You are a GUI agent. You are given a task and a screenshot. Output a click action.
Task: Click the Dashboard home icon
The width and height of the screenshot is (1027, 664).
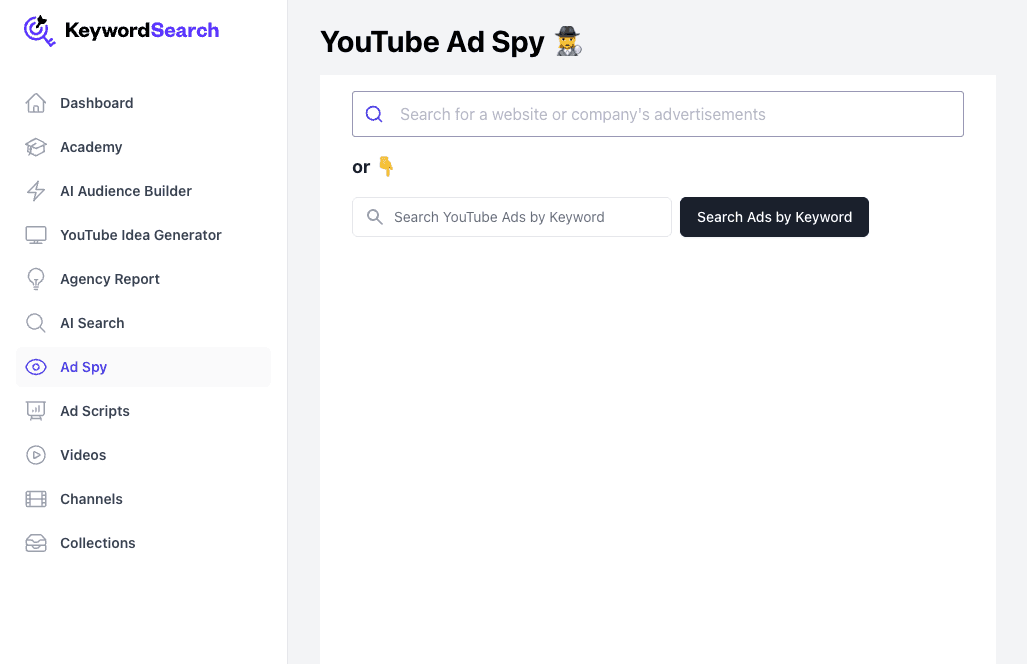click(36, 103)
